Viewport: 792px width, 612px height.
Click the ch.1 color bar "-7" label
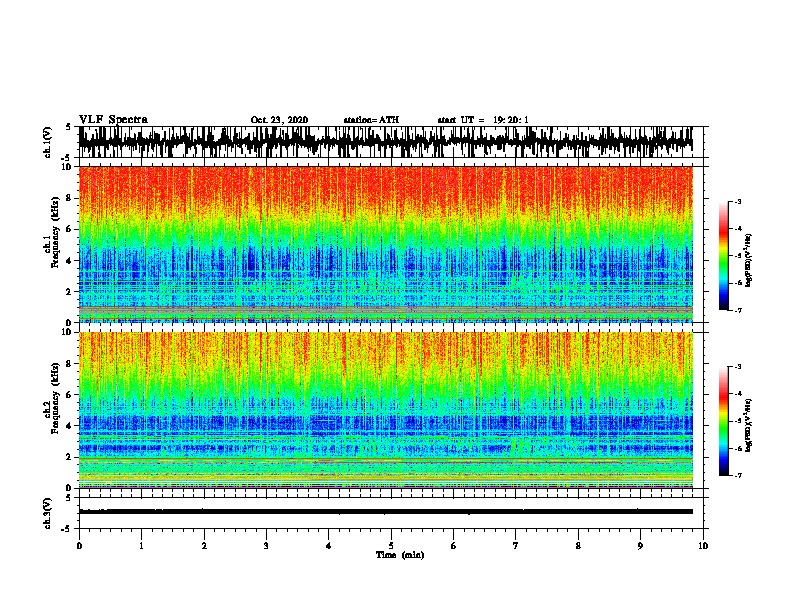[737, 310]
